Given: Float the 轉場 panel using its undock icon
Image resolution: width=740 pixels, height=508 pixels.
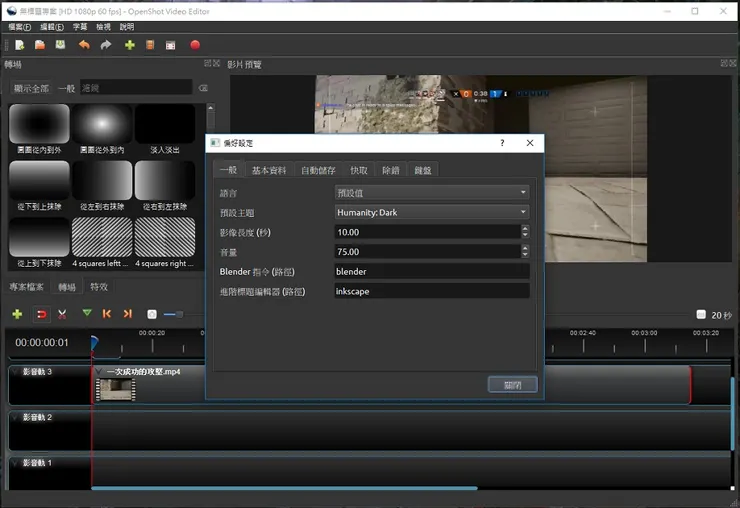Looking at the screenshot, I should (x=207, y=63).
